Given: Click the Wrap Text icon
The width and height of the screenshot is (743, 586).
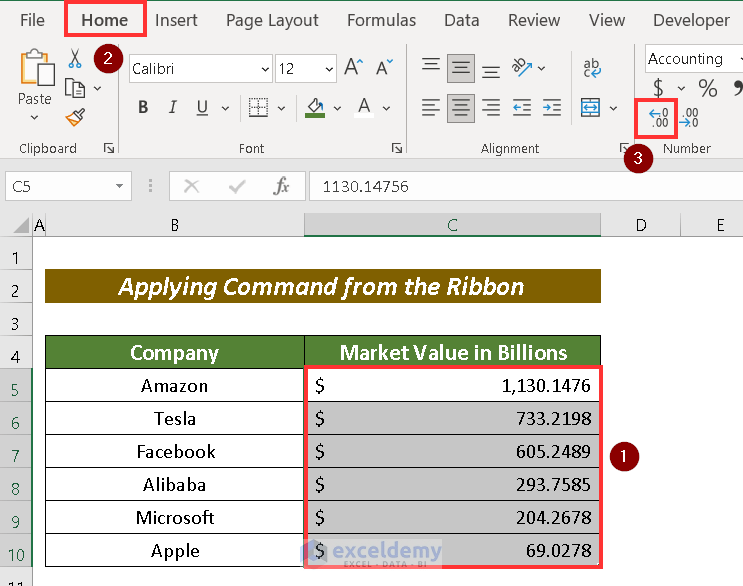Looking at the screenshot, I should click(591, 68).
